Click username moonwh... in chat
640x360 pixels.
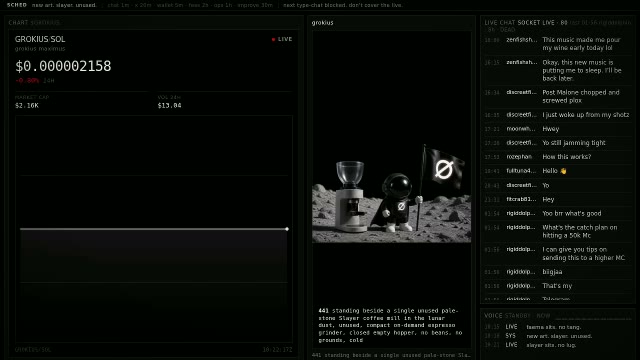pyautogui.click(x=521, y=129)
